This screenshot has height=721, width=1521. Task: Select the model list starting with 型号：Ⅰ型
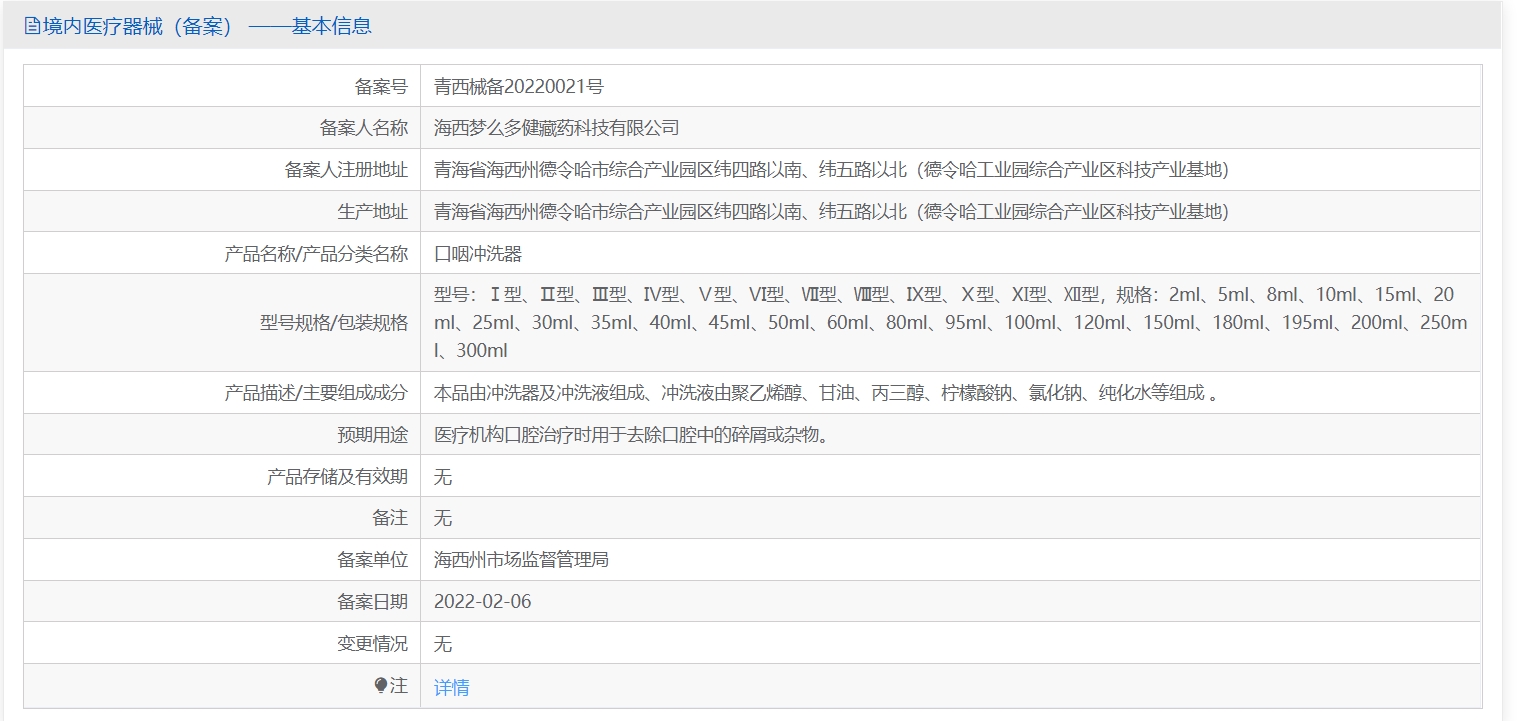click(950, 323)
